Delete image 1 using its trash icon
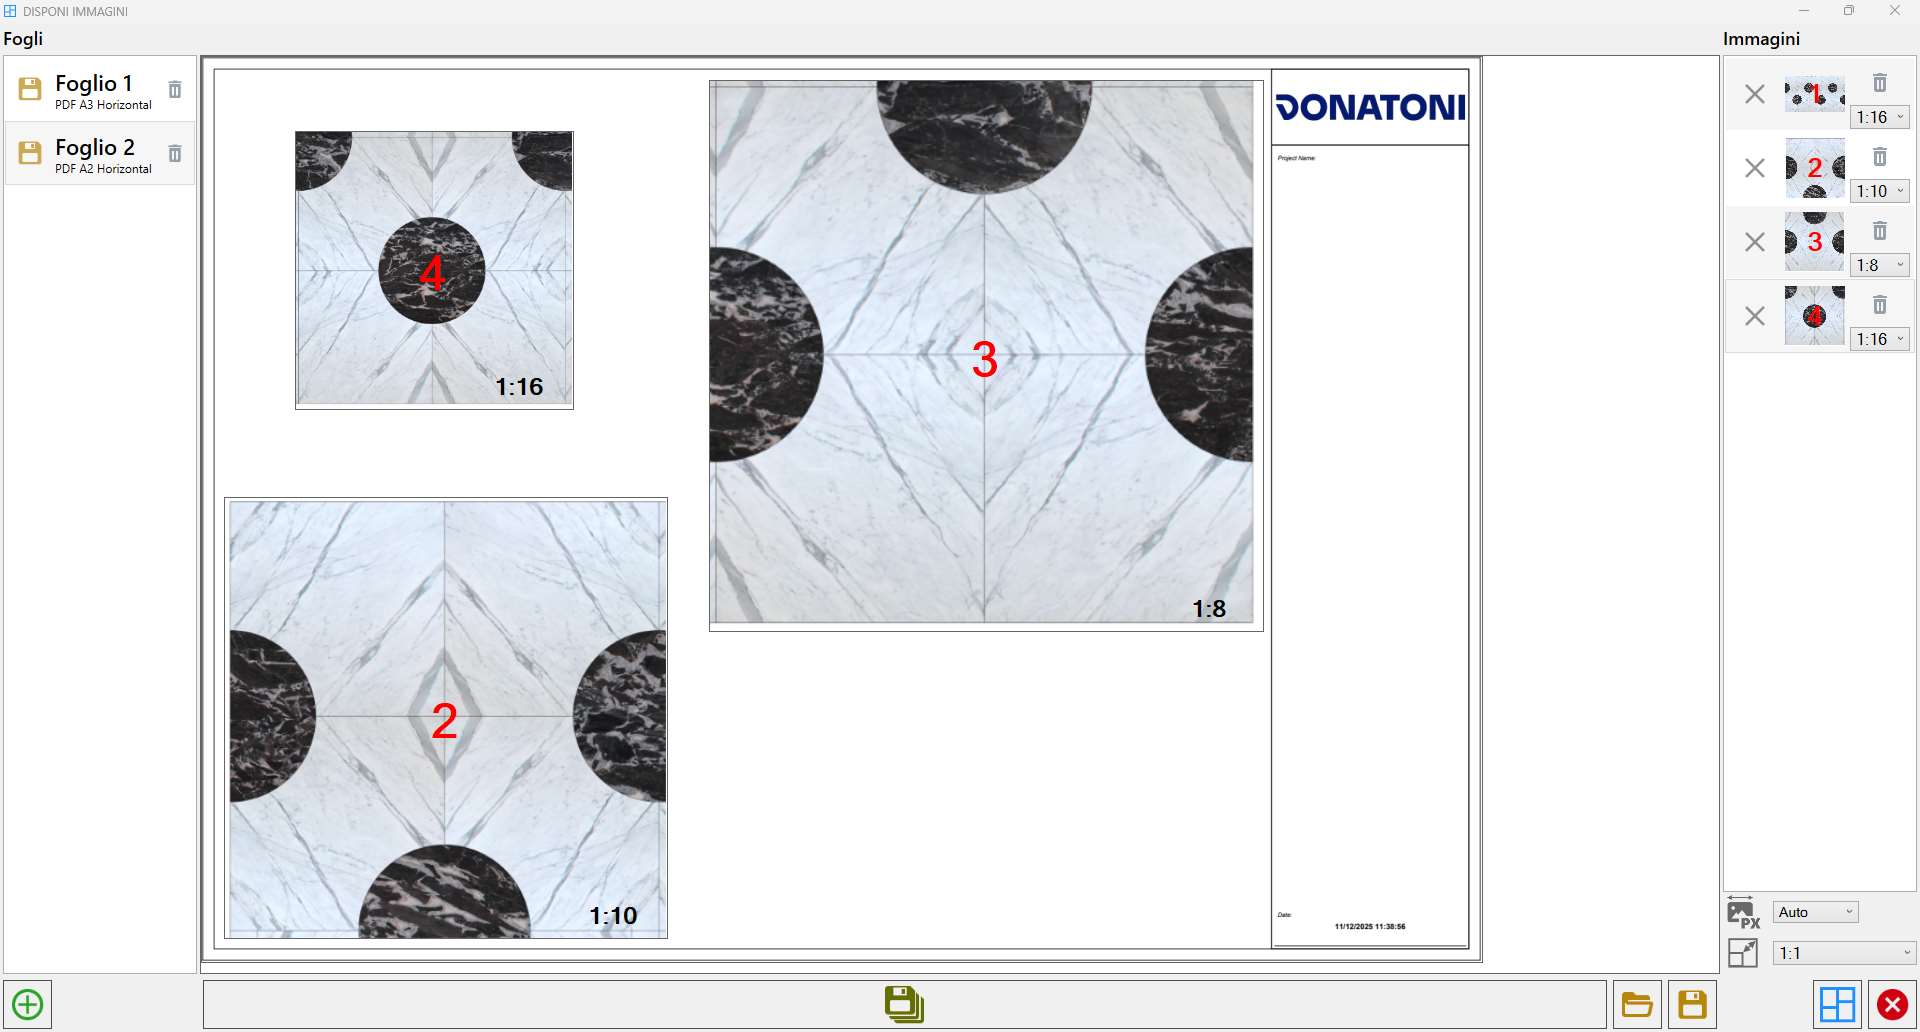The image size is (1920, 1032). point(1880,83)
